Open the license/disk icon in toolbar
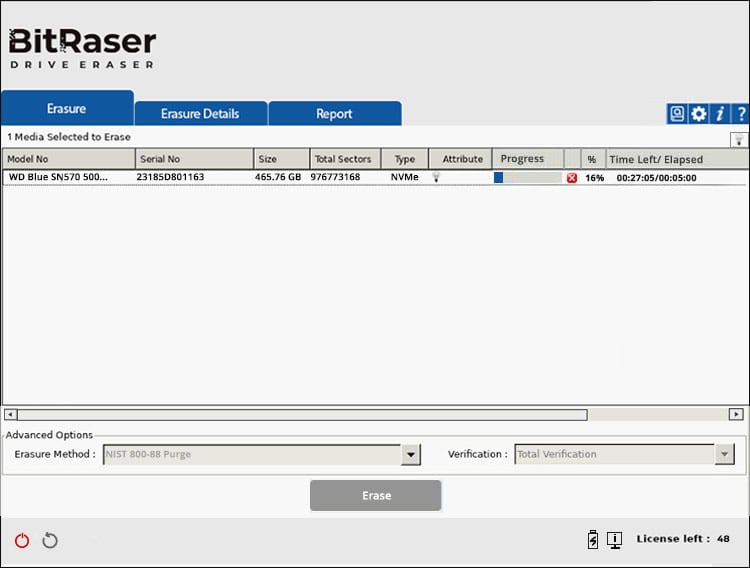The height and width of the screenshot is (568, 750). click(x=677, y=114)
